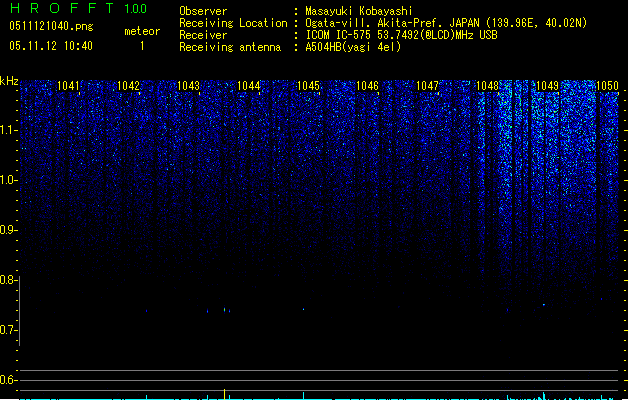The image size is (629, 400).
Task: Click the HROFFT 1.0.0 title text
Action: [x=78, y=8]
